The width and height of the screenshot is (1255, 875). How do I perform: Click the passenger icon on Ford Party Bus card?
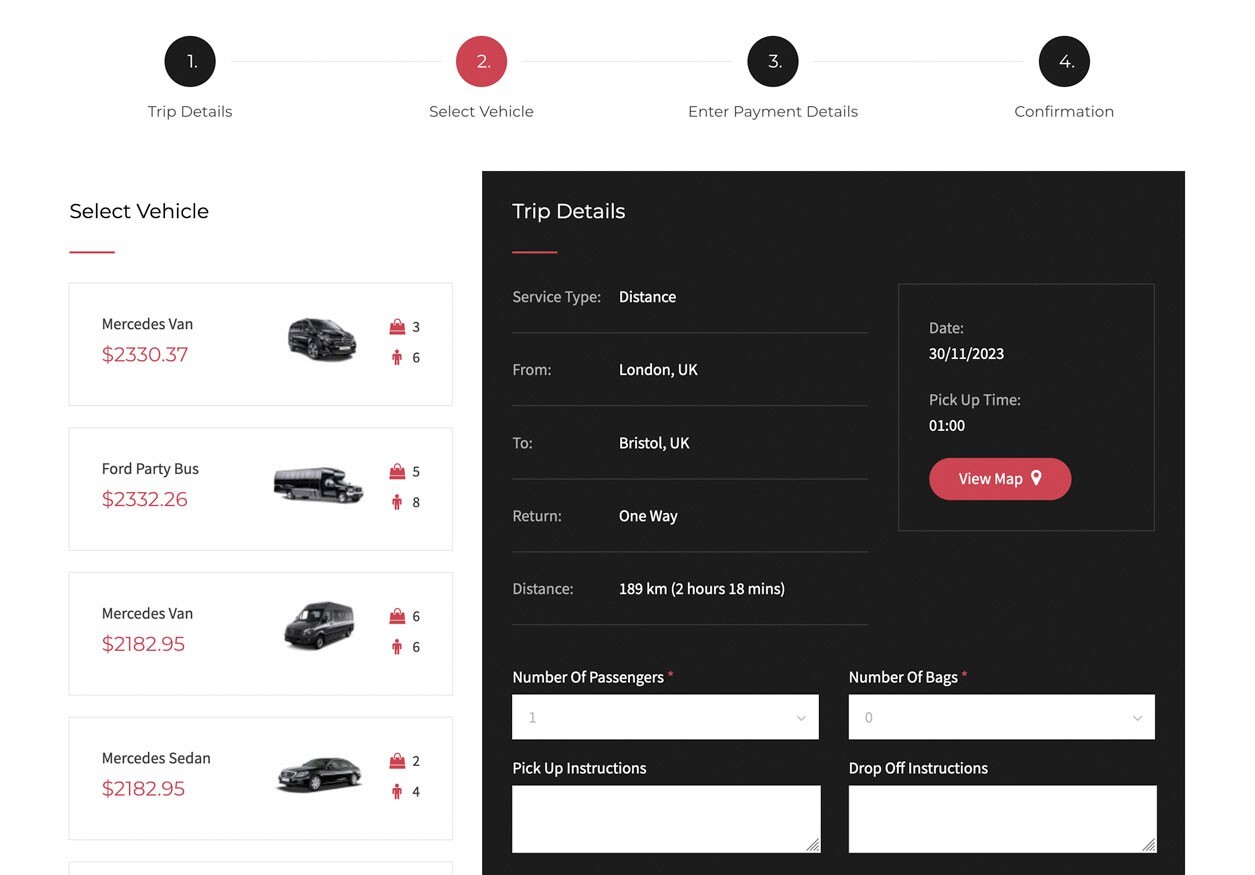point(397,502)
